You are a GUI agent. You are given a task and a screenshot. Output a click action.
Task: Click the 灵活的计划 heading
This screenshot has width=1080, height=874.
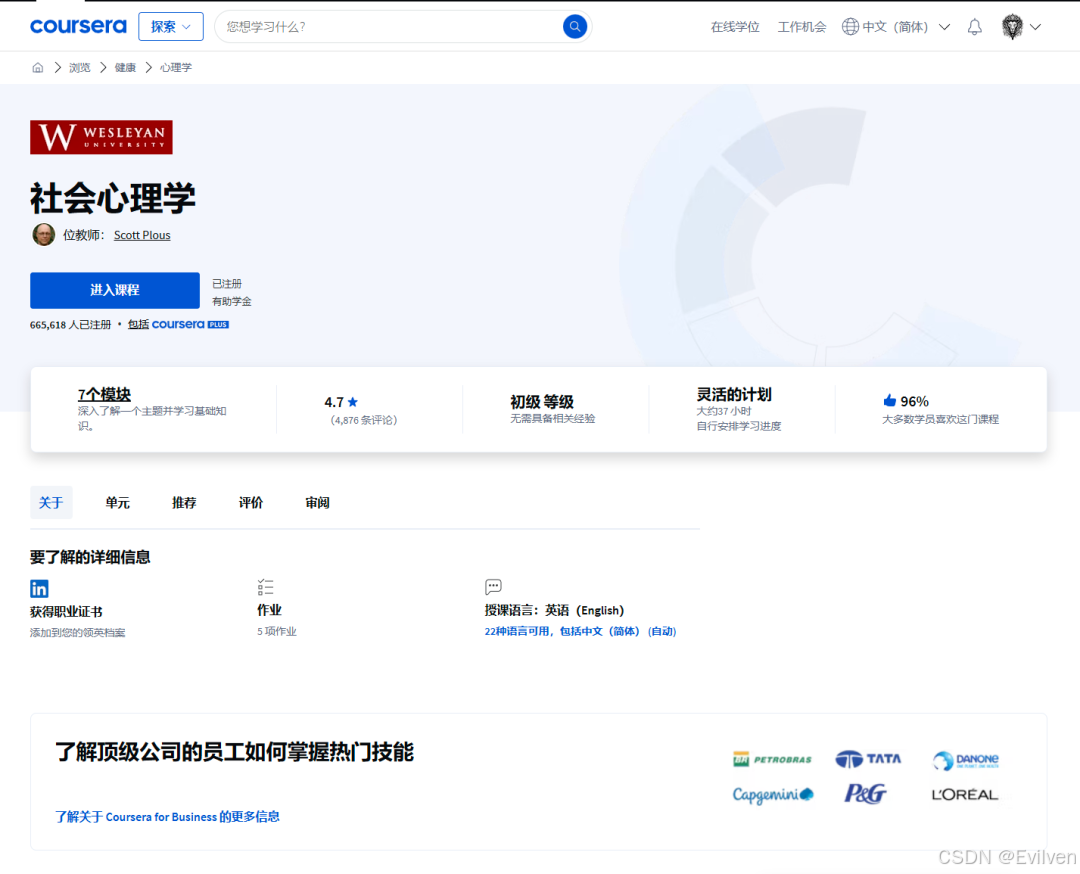coord(734,394)
